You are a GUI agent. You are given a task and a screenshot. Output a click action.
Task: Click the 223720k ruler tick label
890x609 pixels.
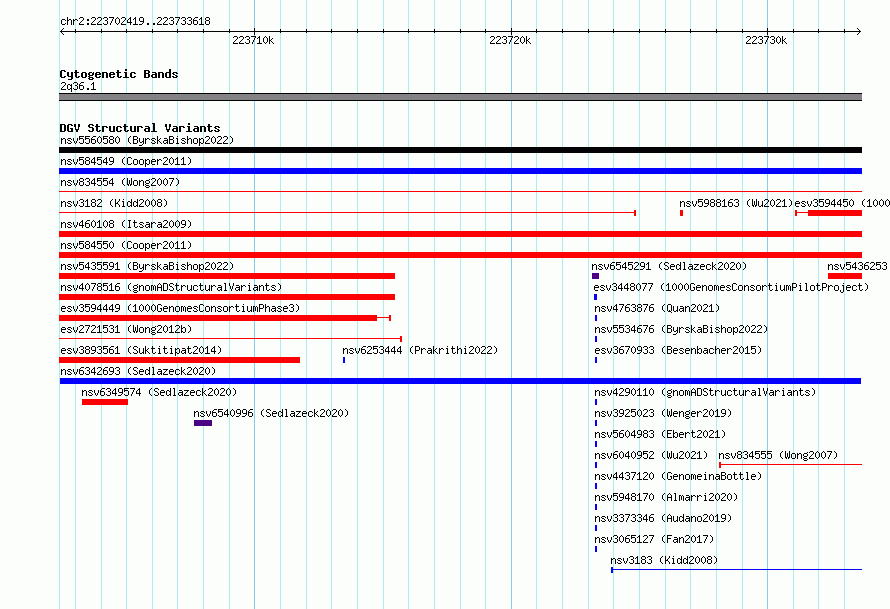510,40
